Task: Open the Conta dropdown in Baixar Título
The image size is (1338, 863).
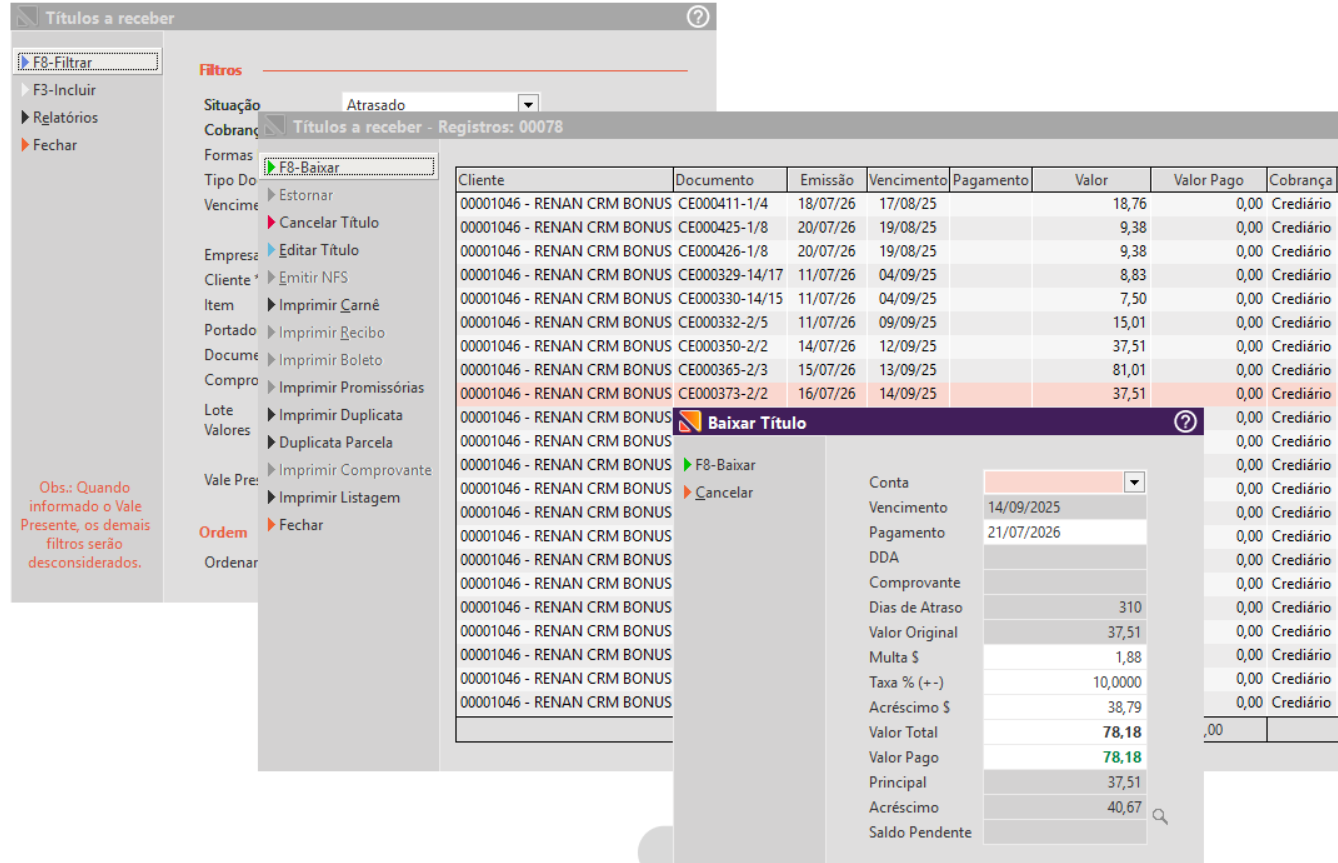Action: pos(1134,482)
